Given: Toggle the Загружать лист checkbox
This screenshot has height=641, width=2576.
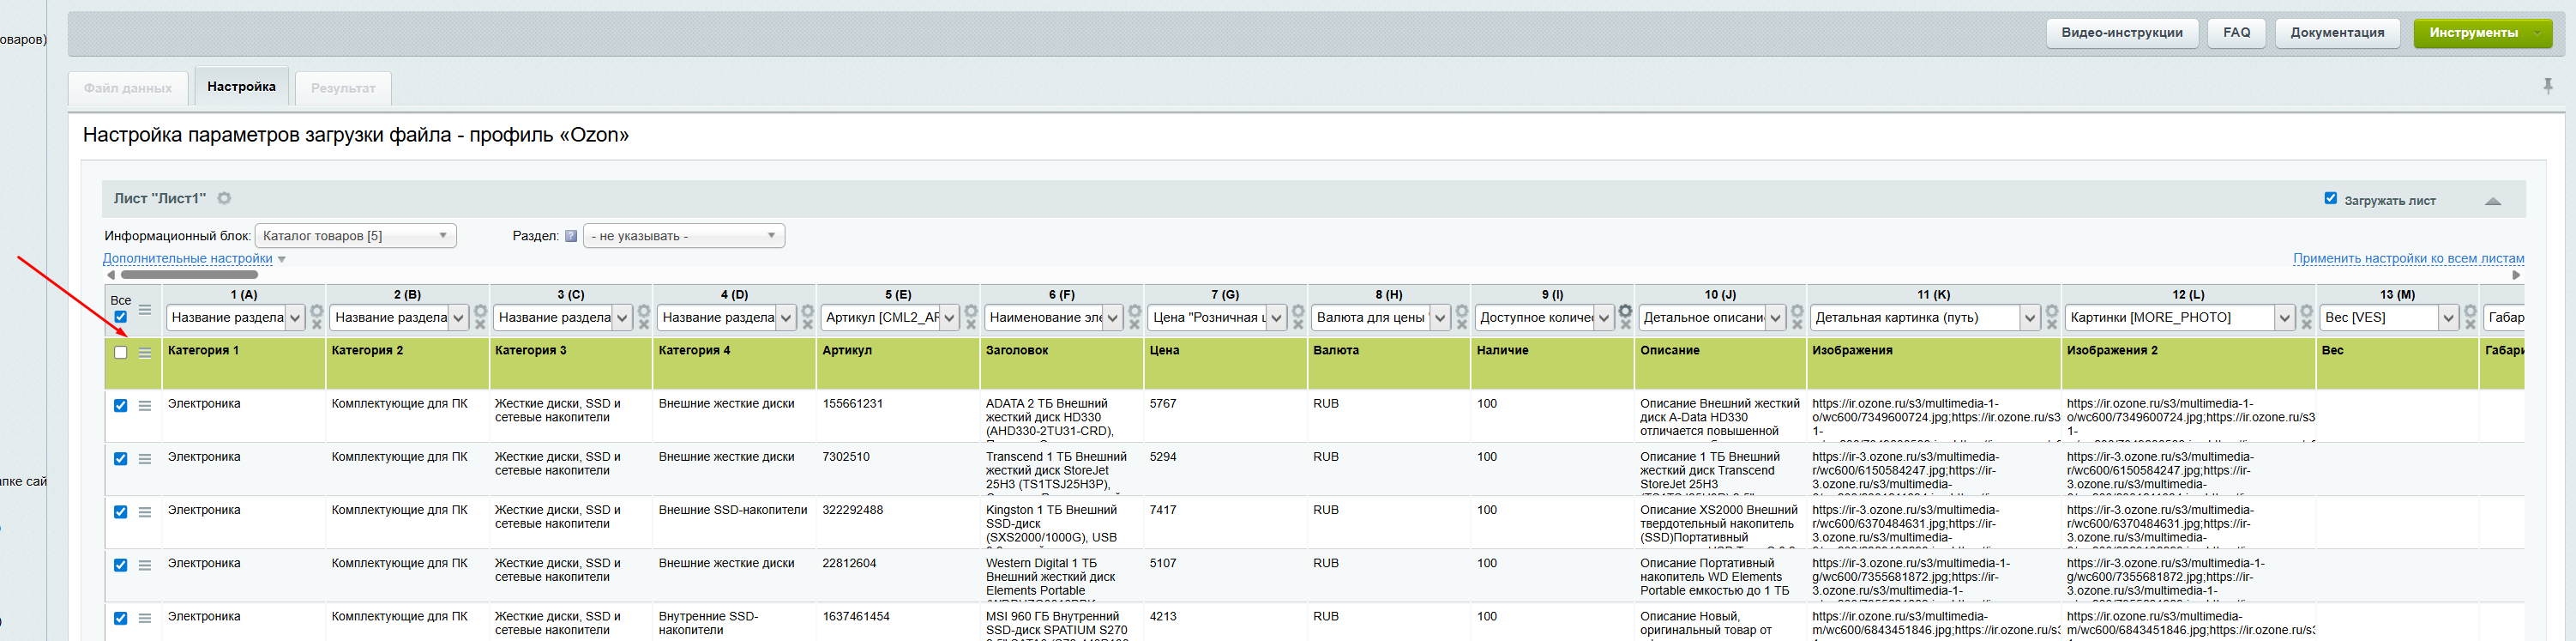Looking at the screenshot, I should point(2331,198).
